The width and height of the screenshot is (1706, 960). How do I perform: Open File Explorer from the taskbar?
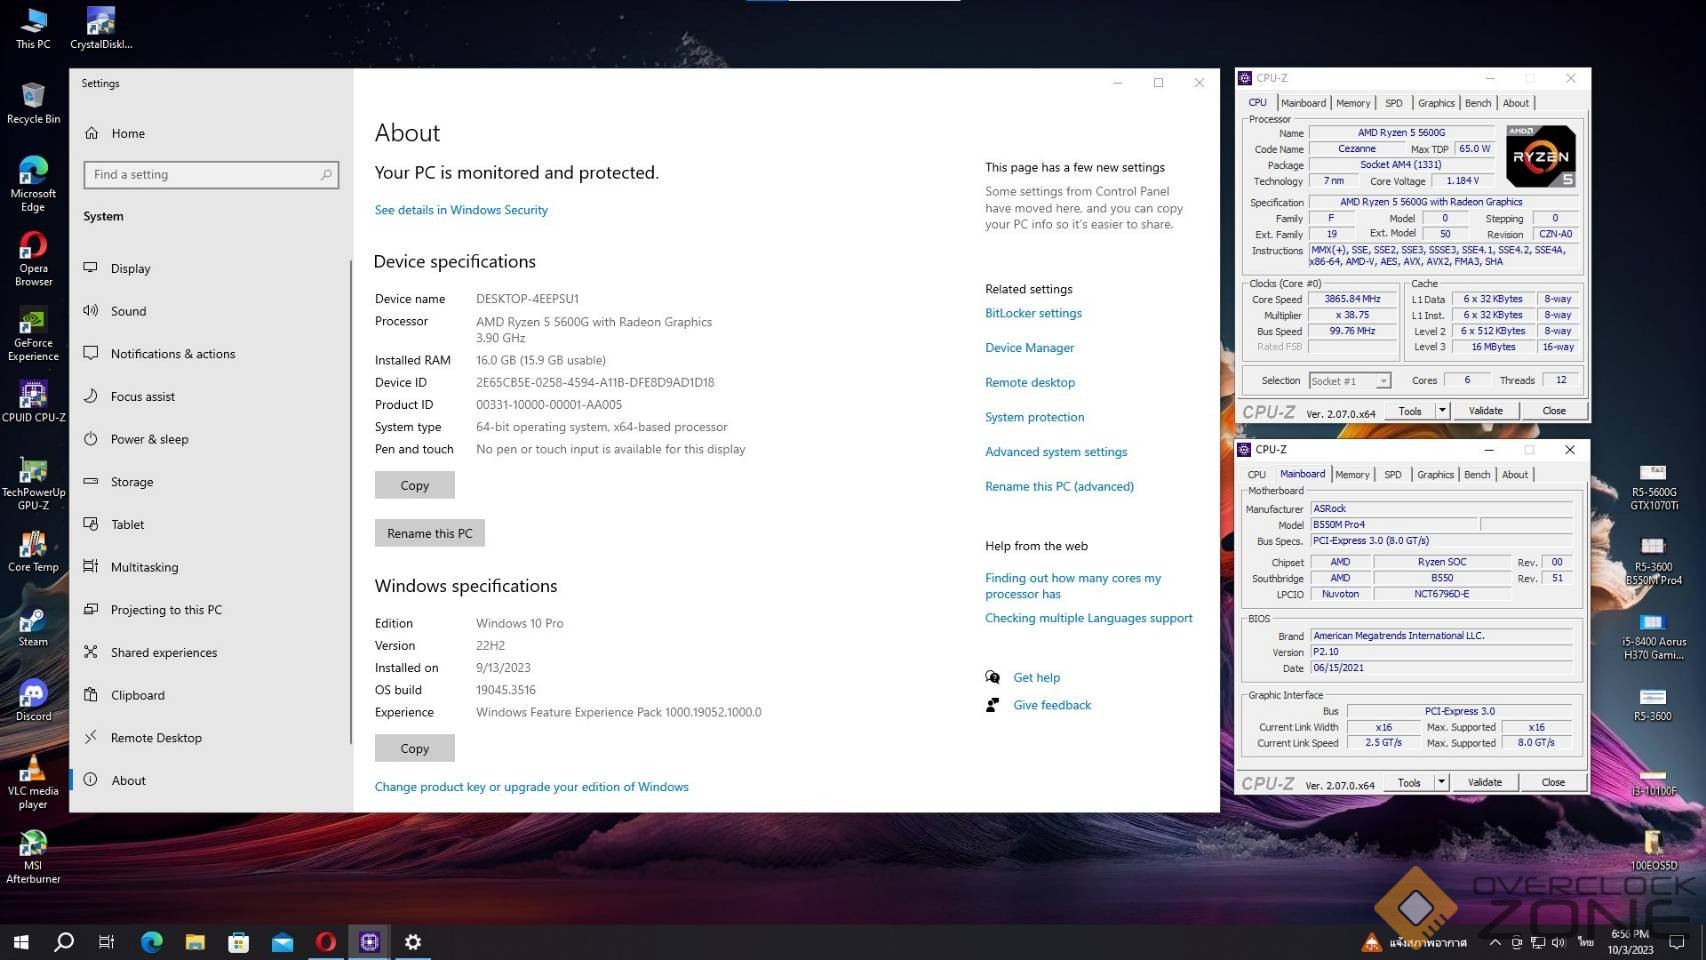(195, 942)
